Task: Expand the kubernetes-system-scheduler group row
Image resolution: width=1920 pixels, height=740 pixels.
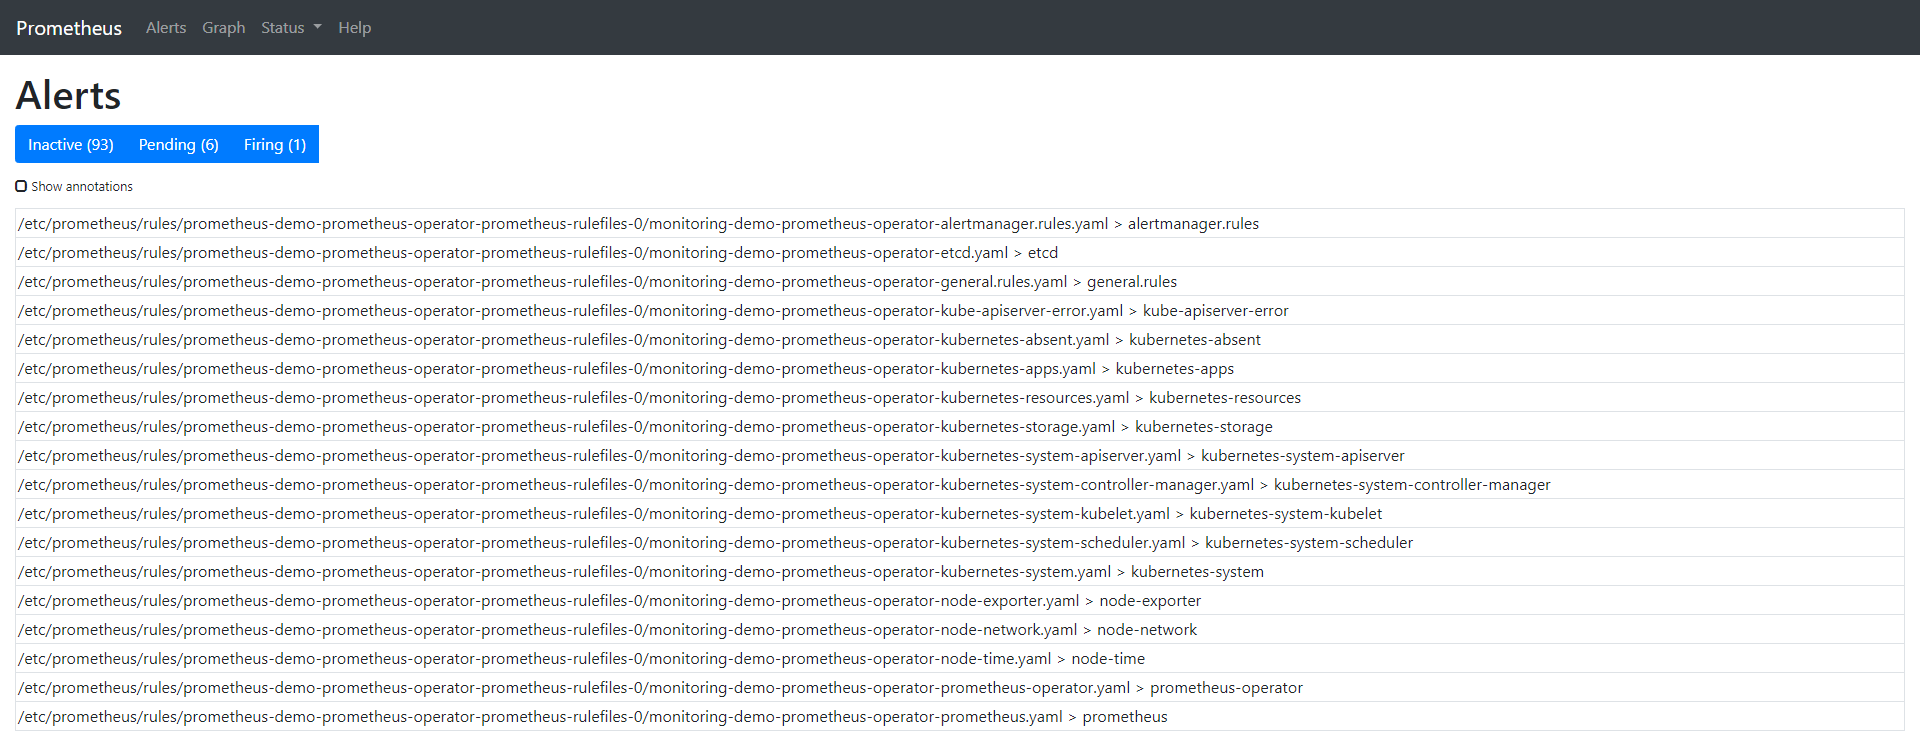Action: coord(960,543)
